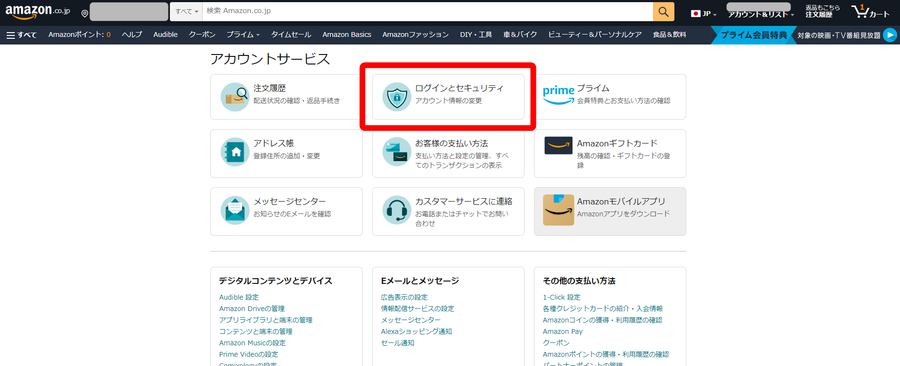This screenshot has width=900, height=366.
Task: Click the prime logo icon
Action: [558, 95]
